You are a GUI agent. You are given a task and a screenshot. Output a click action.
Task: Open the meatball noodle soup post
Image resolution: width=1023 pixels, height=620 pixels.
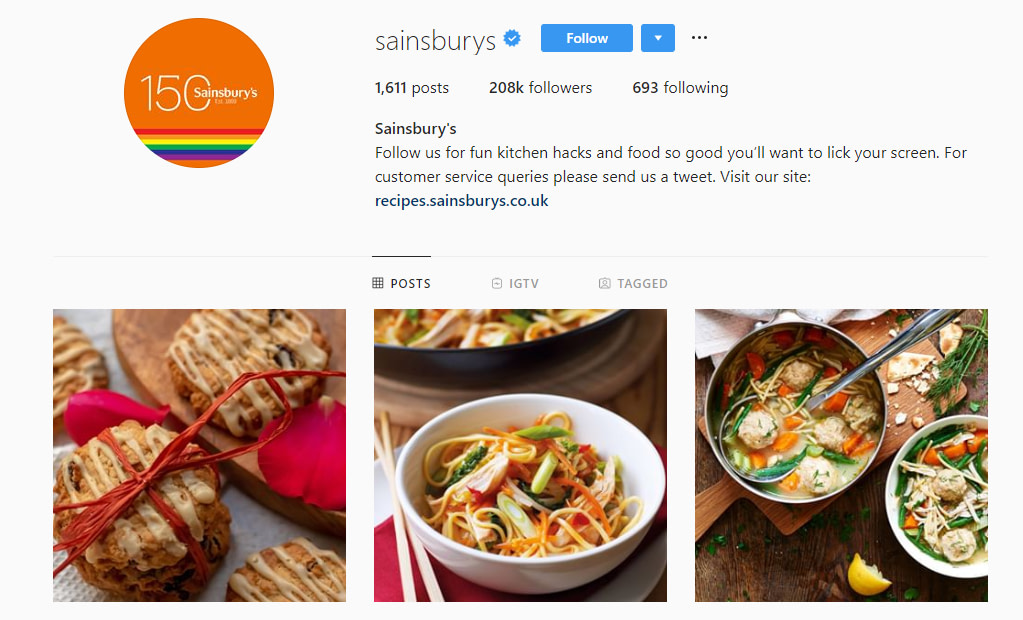click(841, 456)
